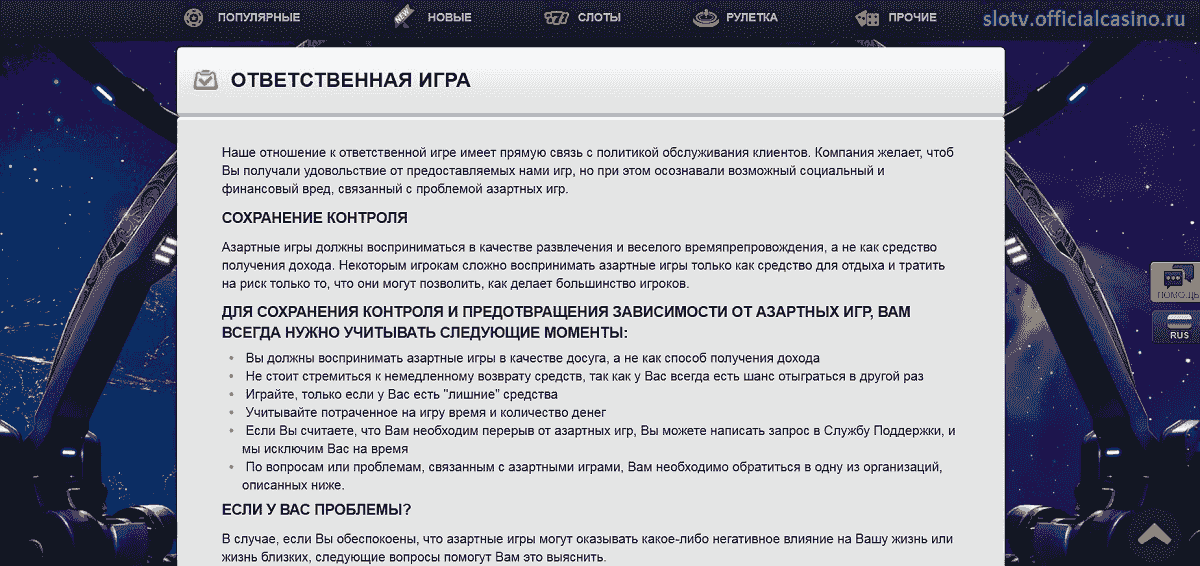Screen dimensions: 1200x566
Task: Click the scroll-to-top arrow
Action: (x=1155, y=536)
